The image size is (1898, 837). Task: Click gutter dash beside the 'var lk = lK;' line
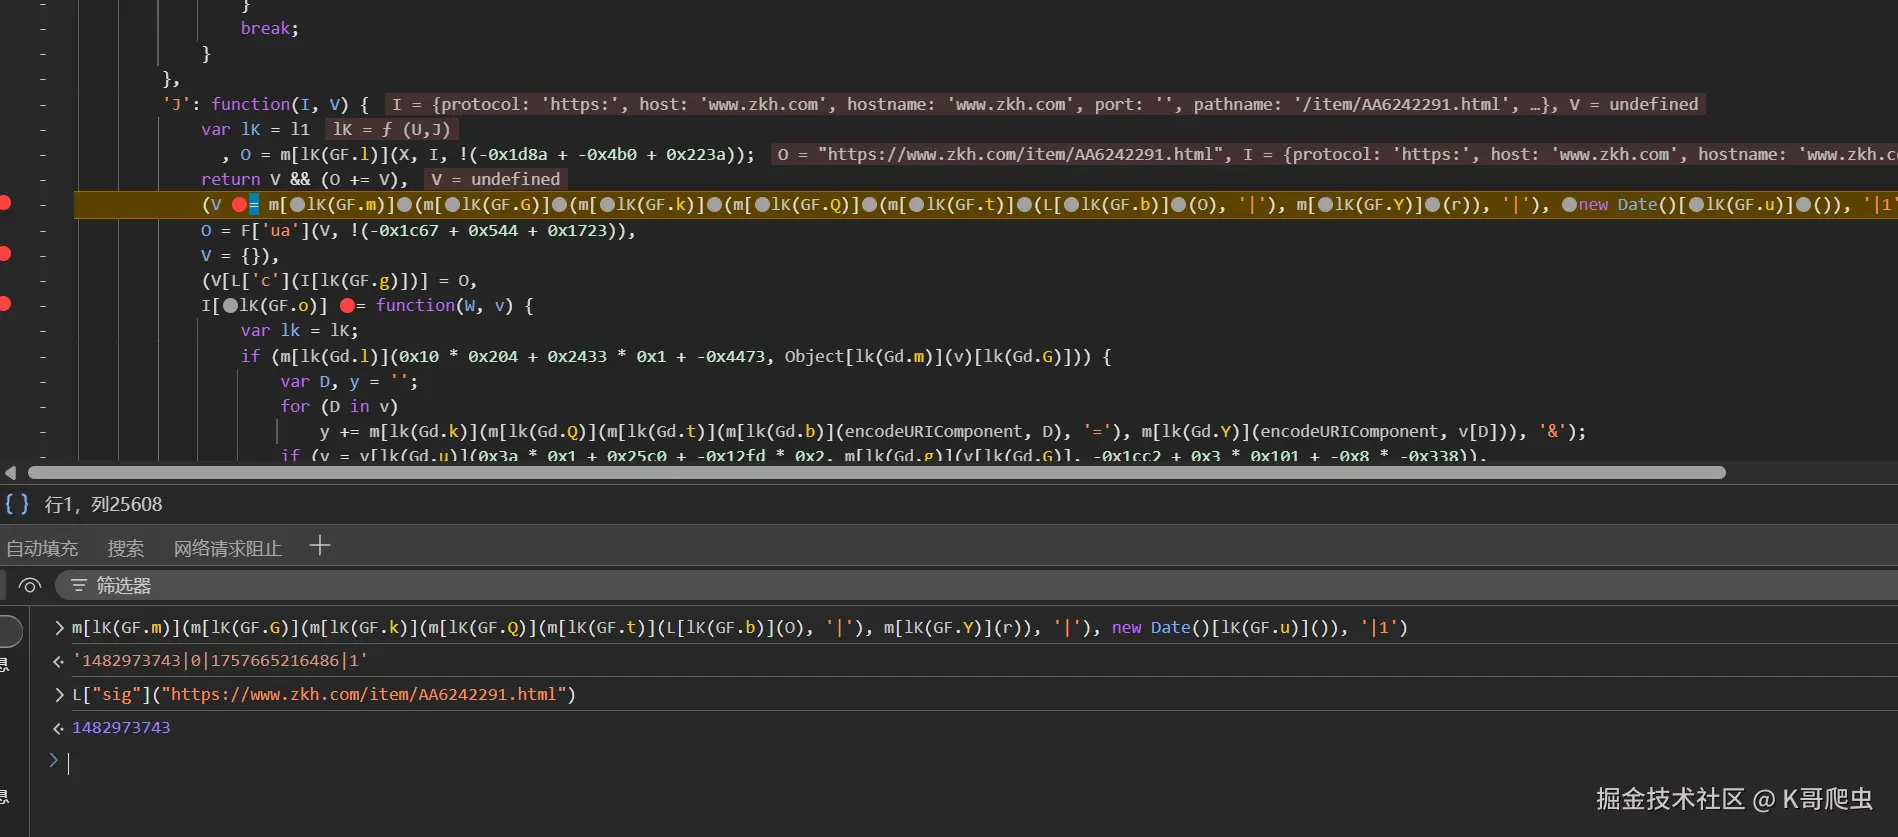click(43, 330)
